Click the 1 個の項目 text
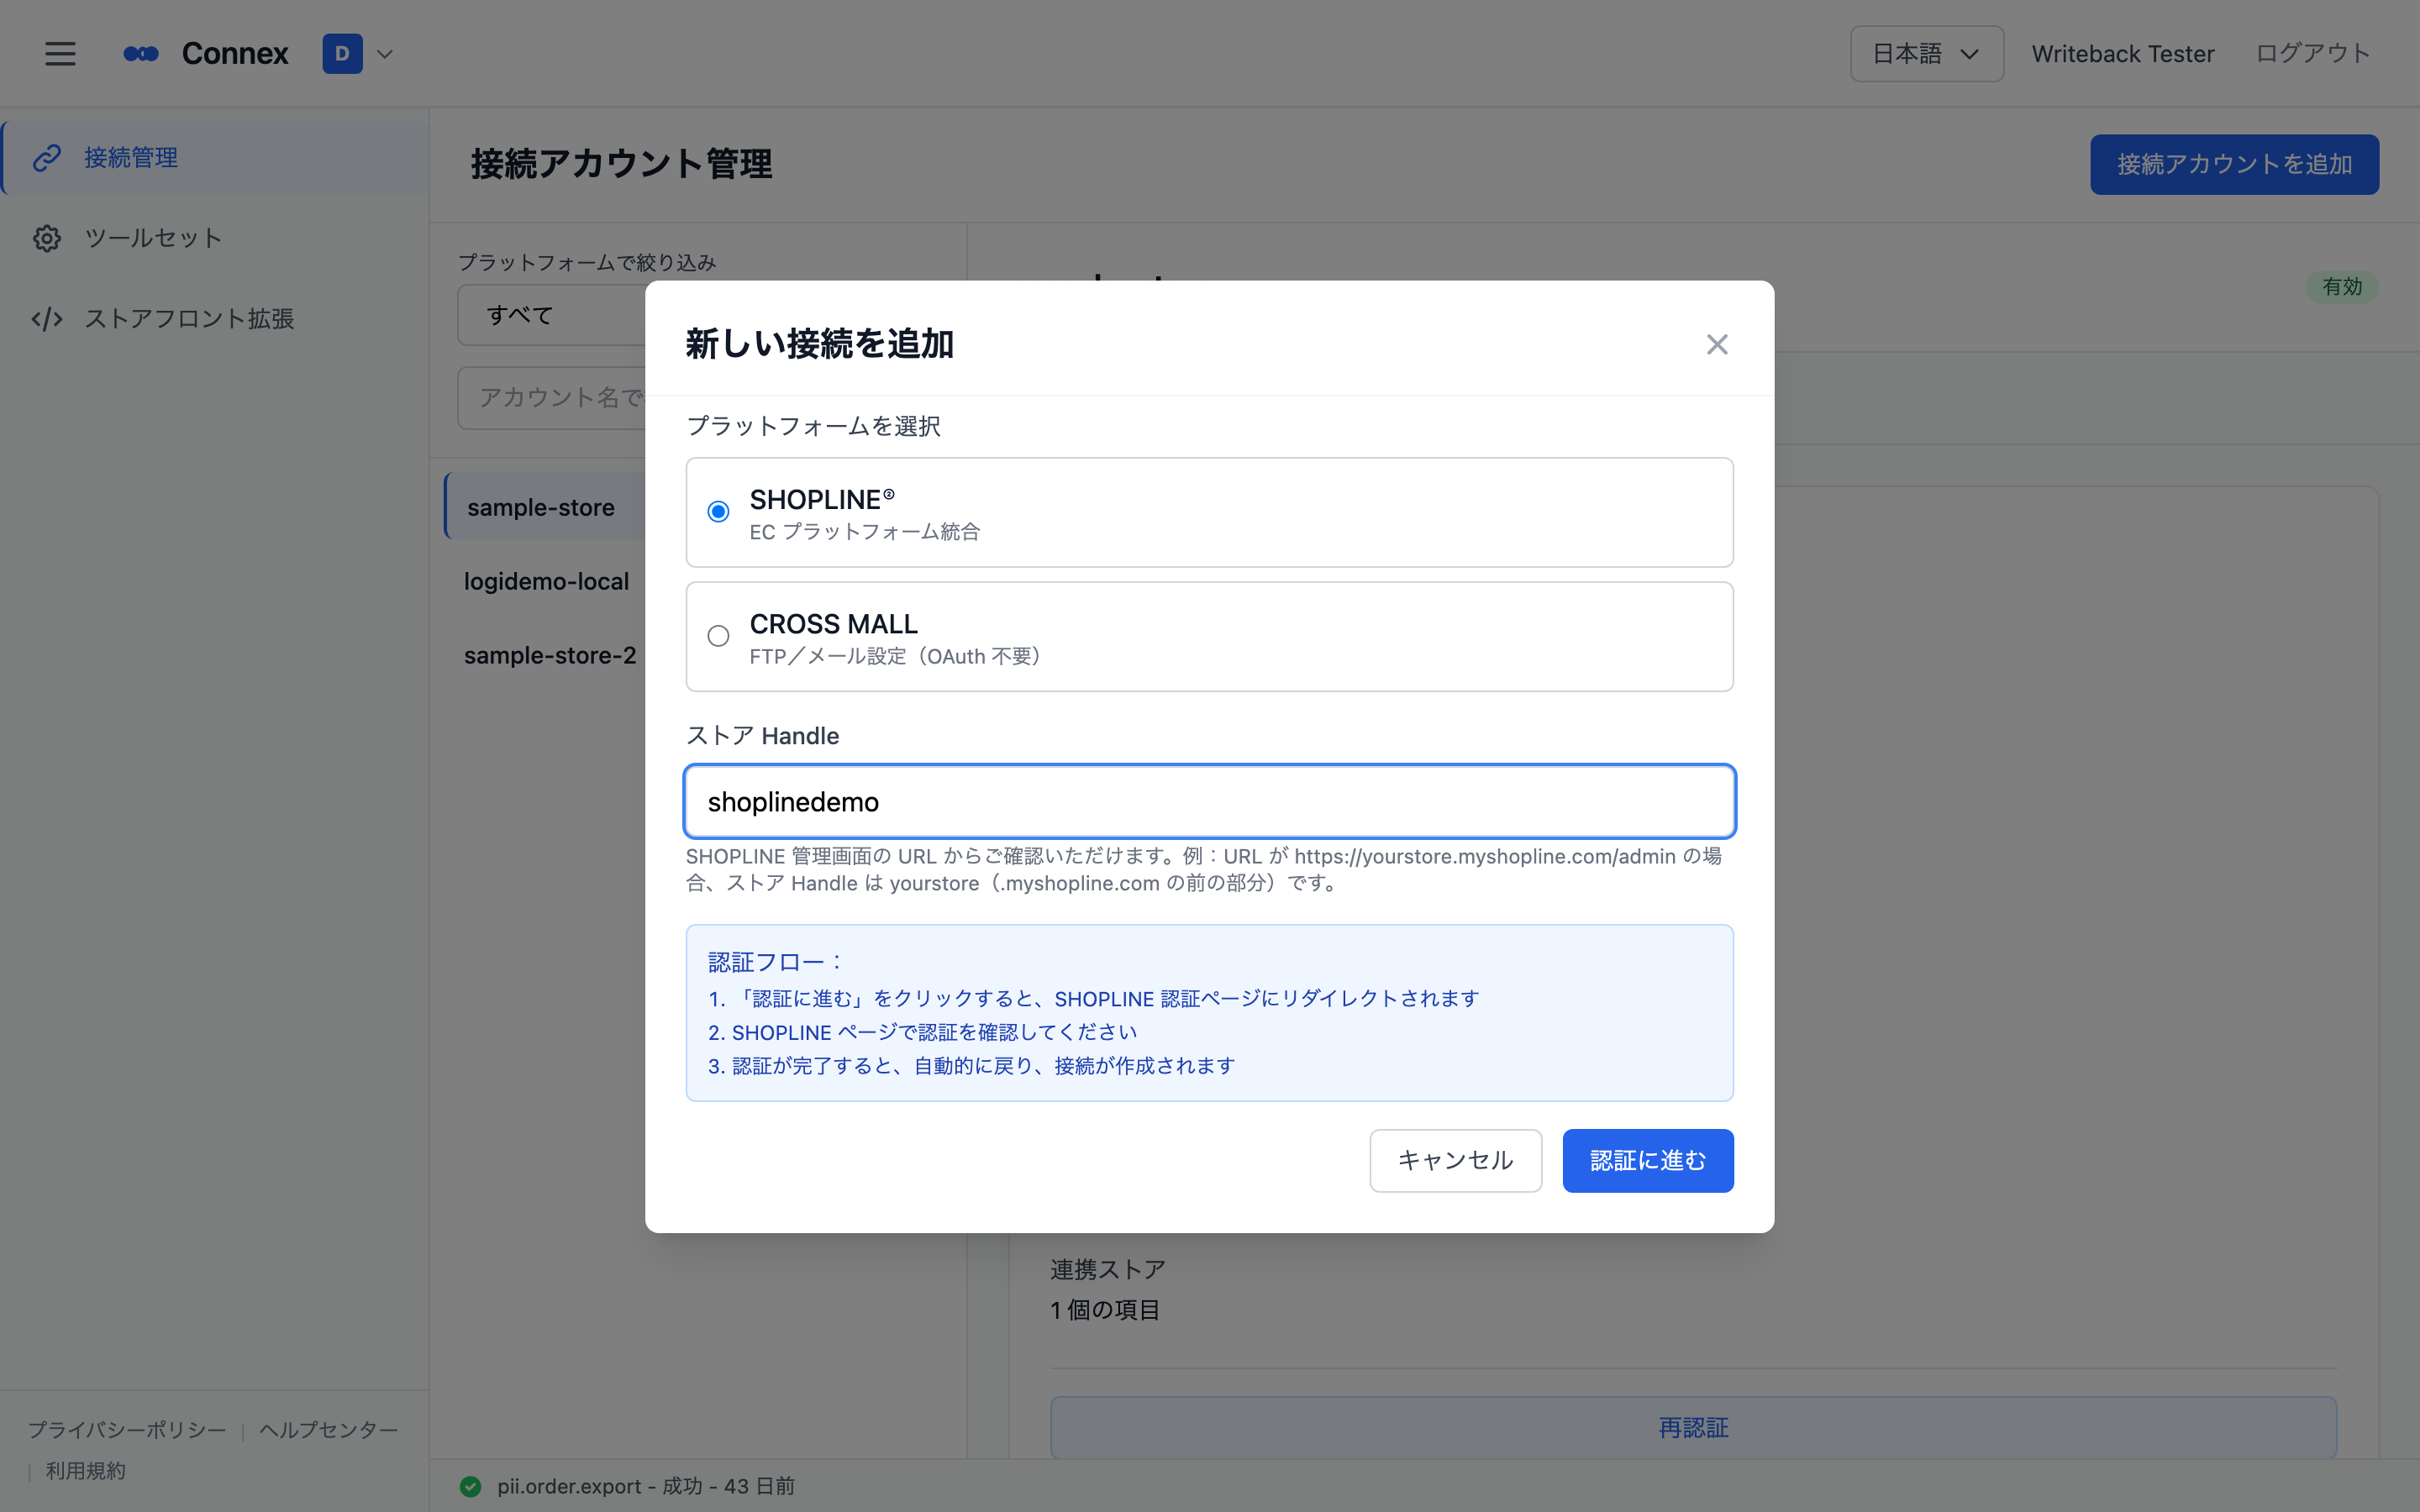The height and width of the screenshot is (1512, 2420). [x=1105, y=1310]
